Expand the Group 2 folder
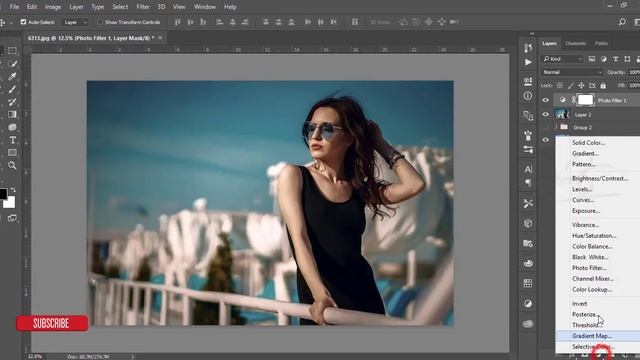This screenshot has width=640, height=360. 556,127
